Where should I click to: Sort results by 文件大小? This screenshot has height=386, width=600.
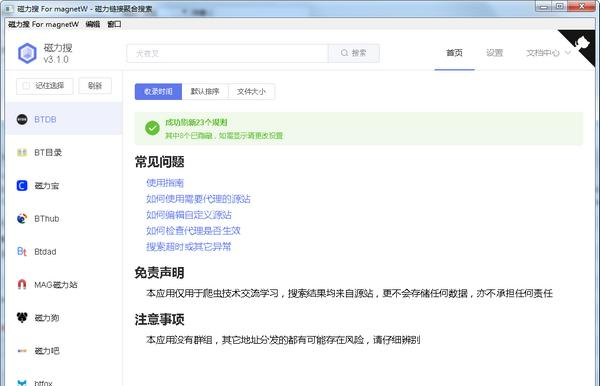[251, 92]
